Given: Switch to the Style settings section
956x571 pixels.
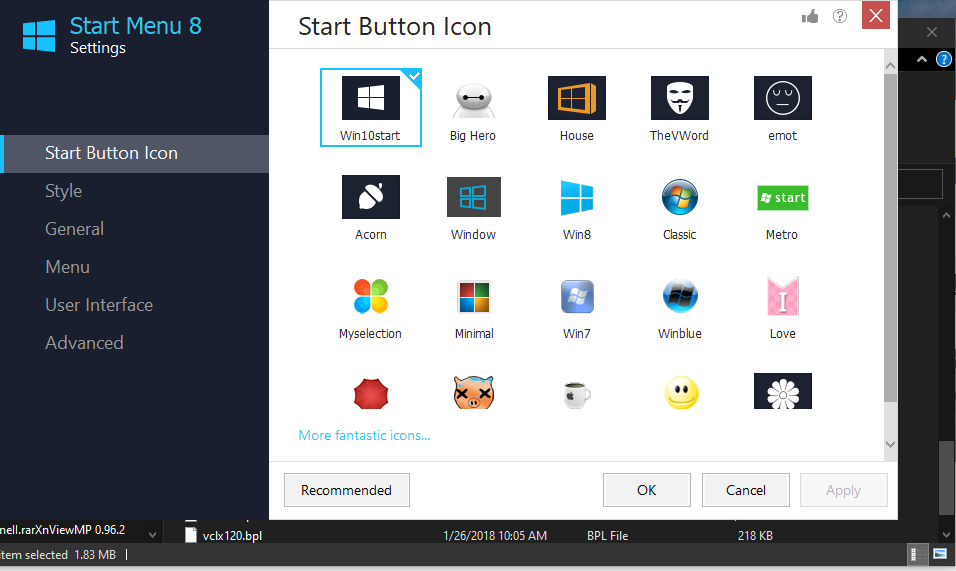Looking at the screenshot, I should click(63, 191).
